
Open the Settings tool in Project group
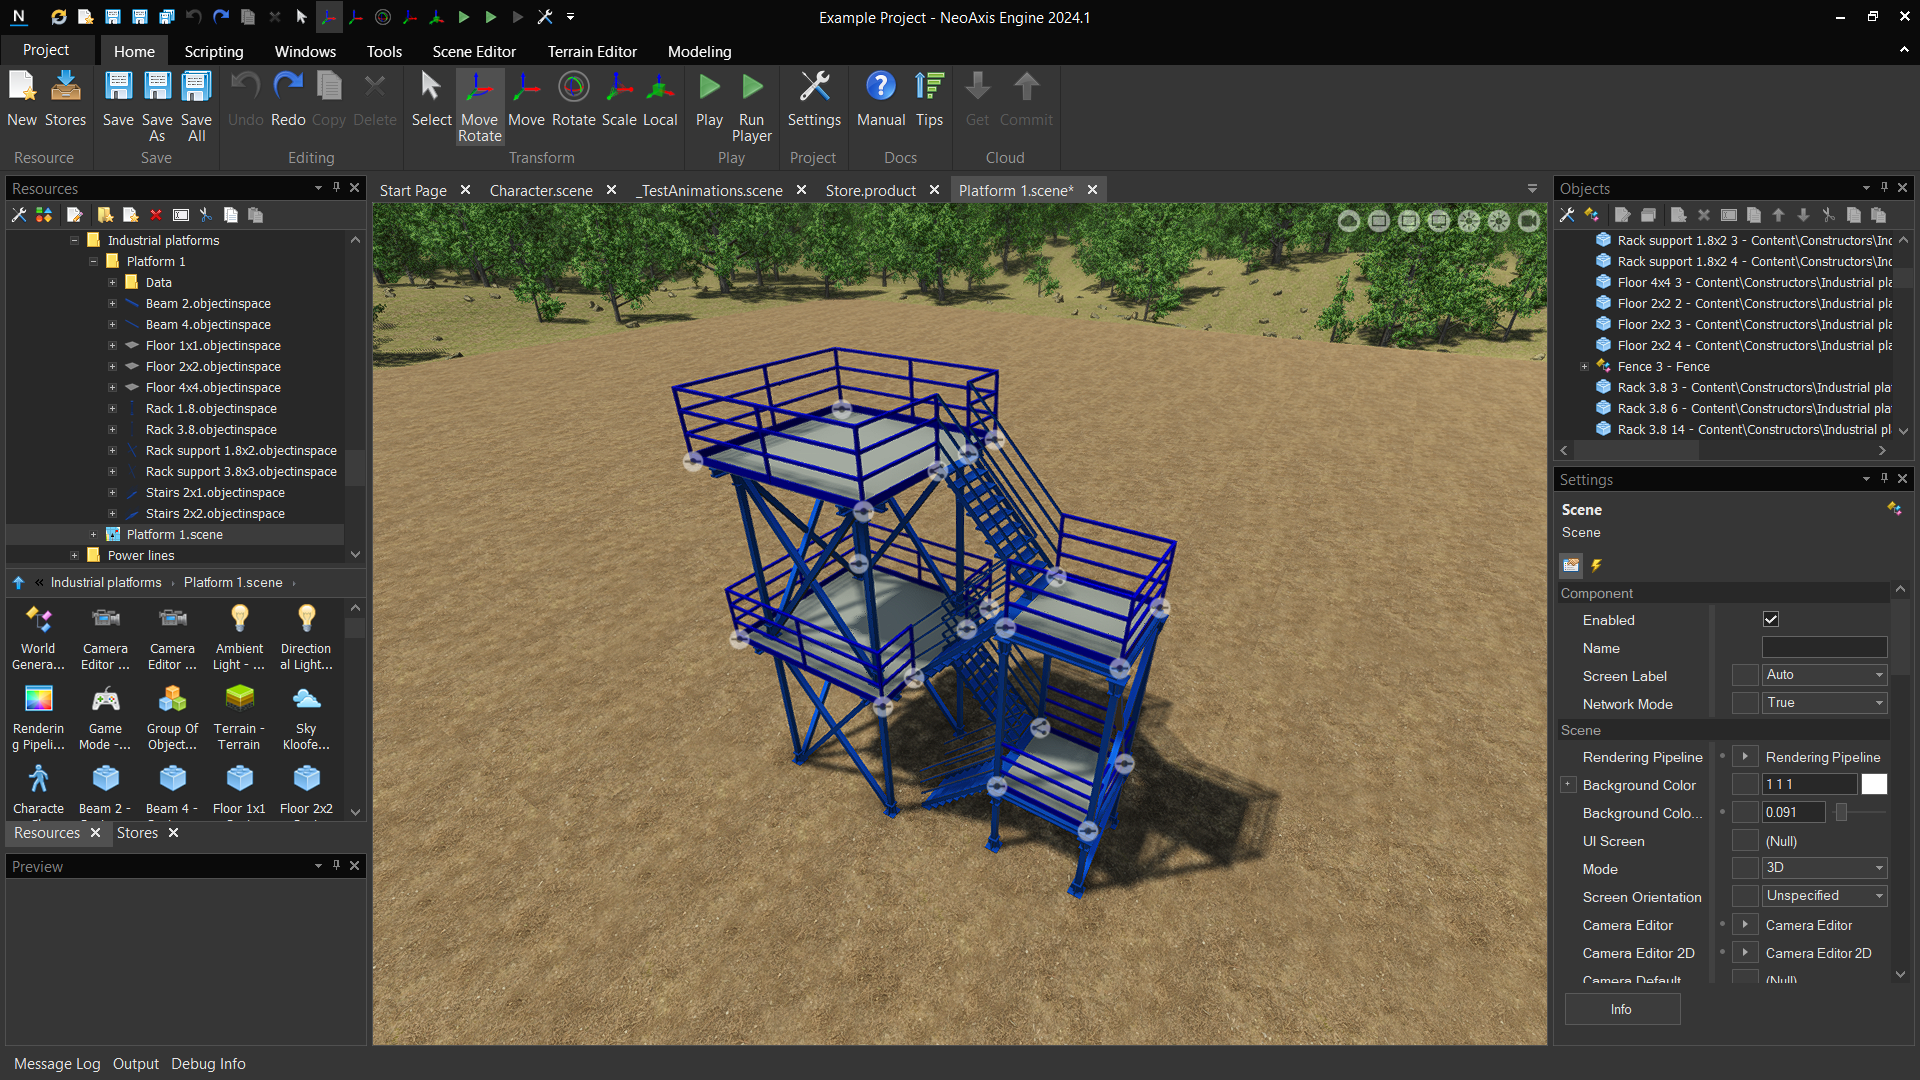click(814, 100)
